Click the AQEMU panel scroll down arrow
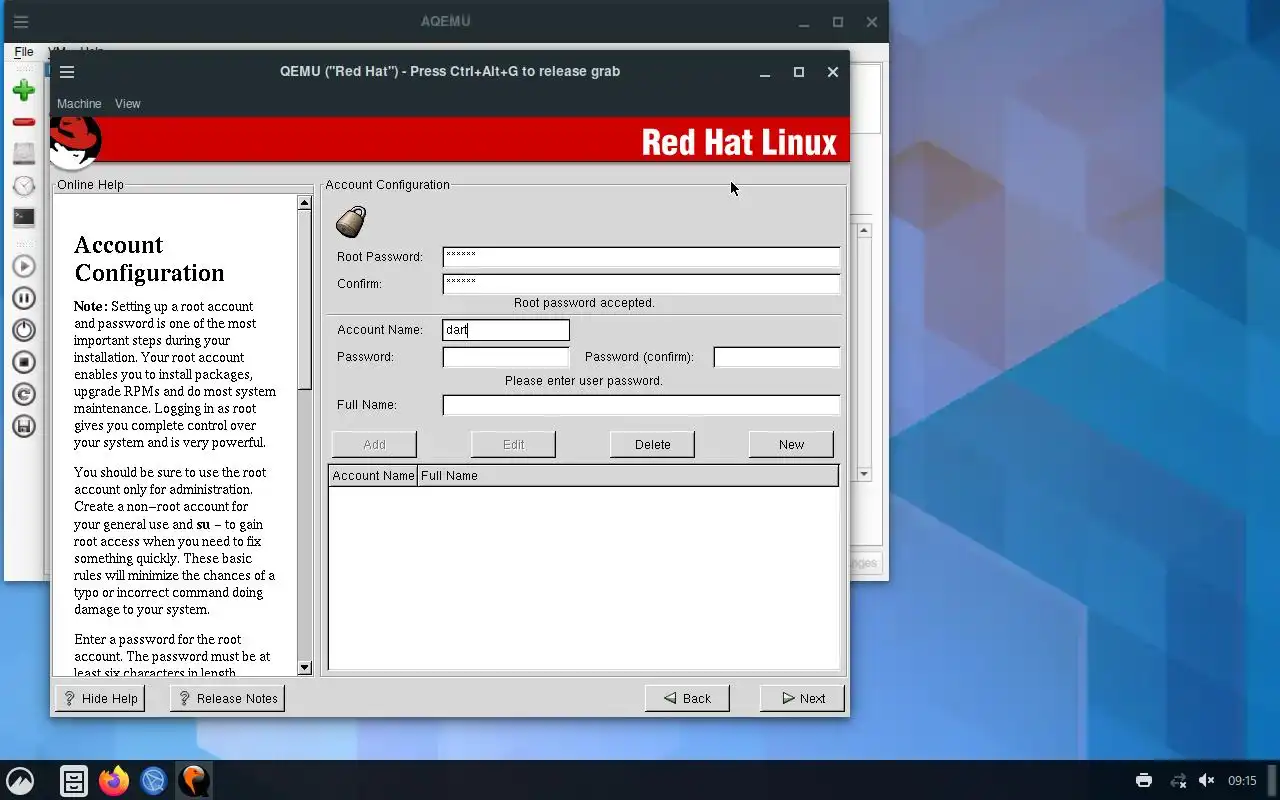 [x=864, y=474]
